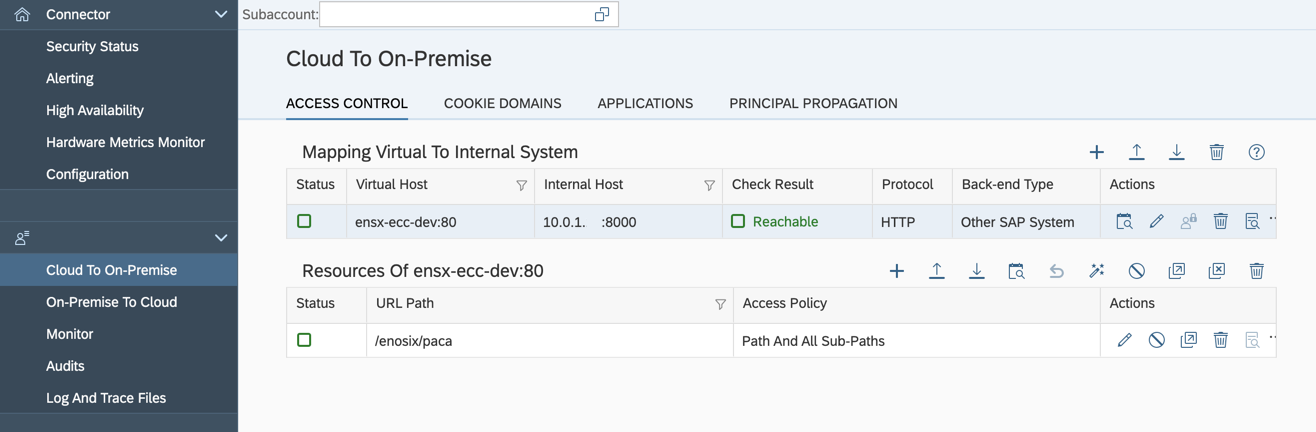The width and height of the screenshot is (1316, 432).
Task: Open the Virtual Host column filter
Action: pyautogui.click(x=521, y=185)
